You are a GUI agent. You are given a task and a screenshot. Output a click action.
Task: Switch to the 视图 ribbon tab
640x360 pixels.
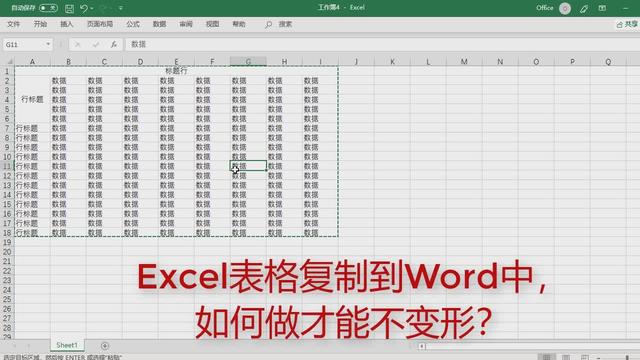tap(212, 24)
